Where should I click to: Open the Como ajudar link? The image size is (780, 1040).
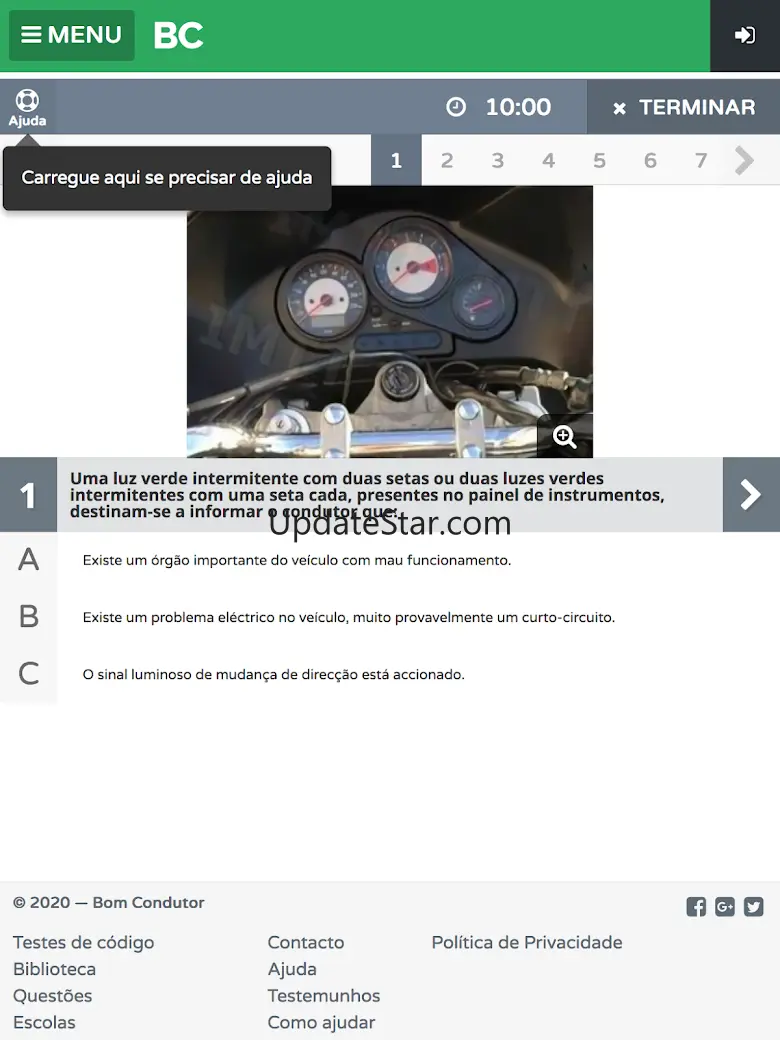(321, 1022)
